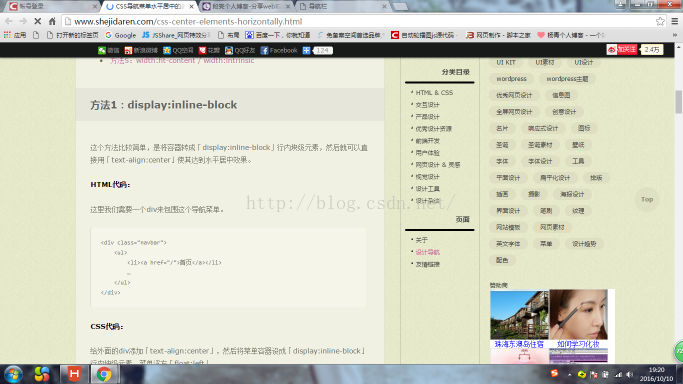Open 用户体验 category link

click(x=427, y=153)
